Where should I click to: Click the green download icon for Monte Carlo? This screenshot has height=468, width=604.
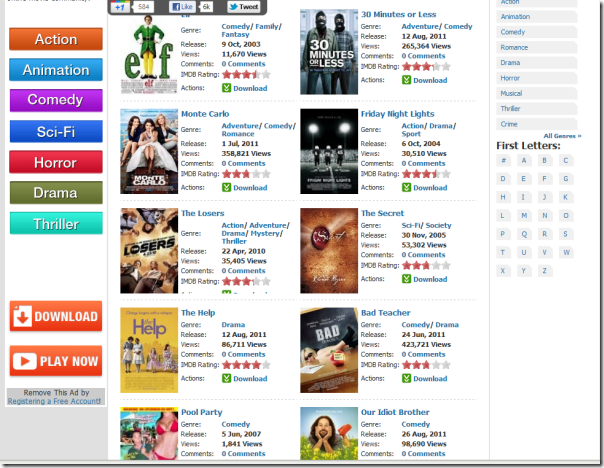tap(226, 187)
